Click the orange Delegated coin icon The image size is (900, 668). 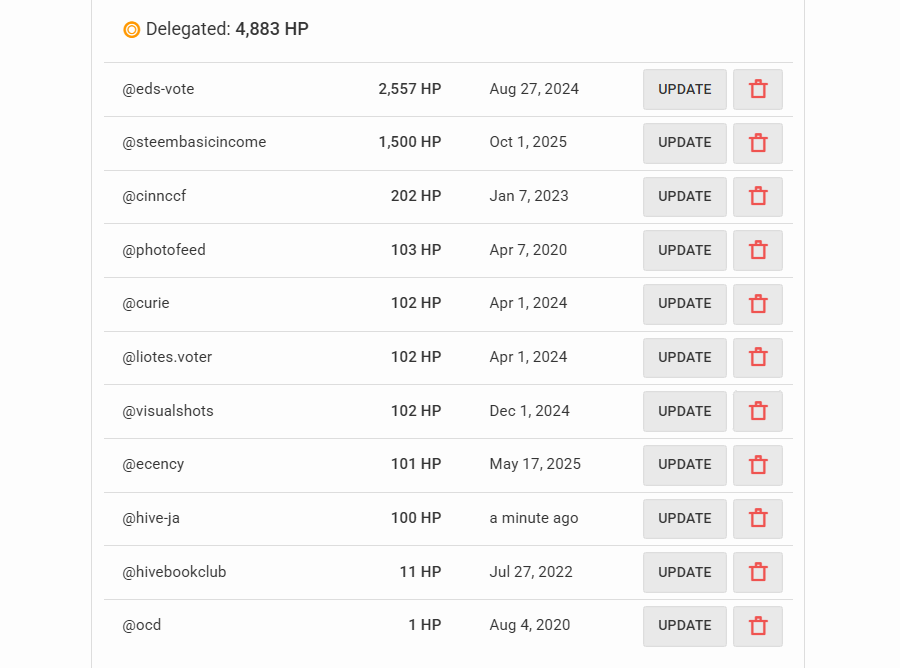click(x=132, y=30)
